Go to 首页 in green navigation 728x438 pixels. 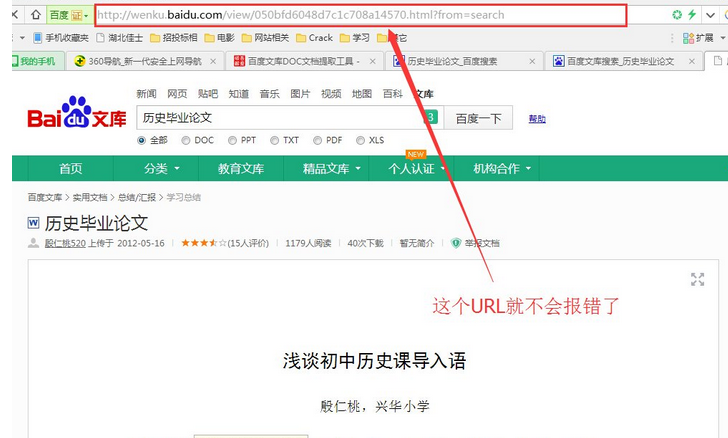(71, 169)
